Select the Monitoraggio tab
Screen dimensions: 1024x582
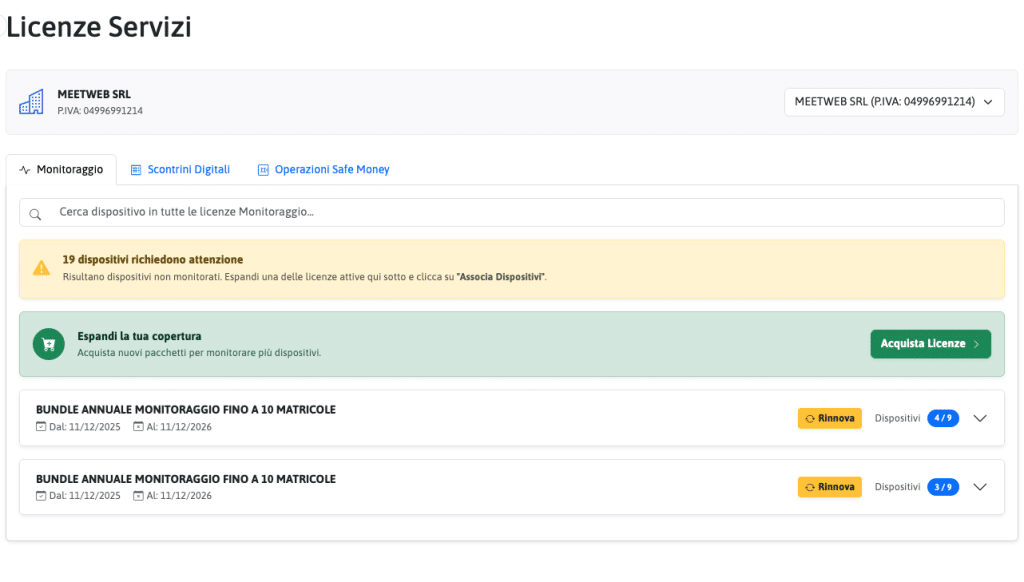tap(69, 170)
